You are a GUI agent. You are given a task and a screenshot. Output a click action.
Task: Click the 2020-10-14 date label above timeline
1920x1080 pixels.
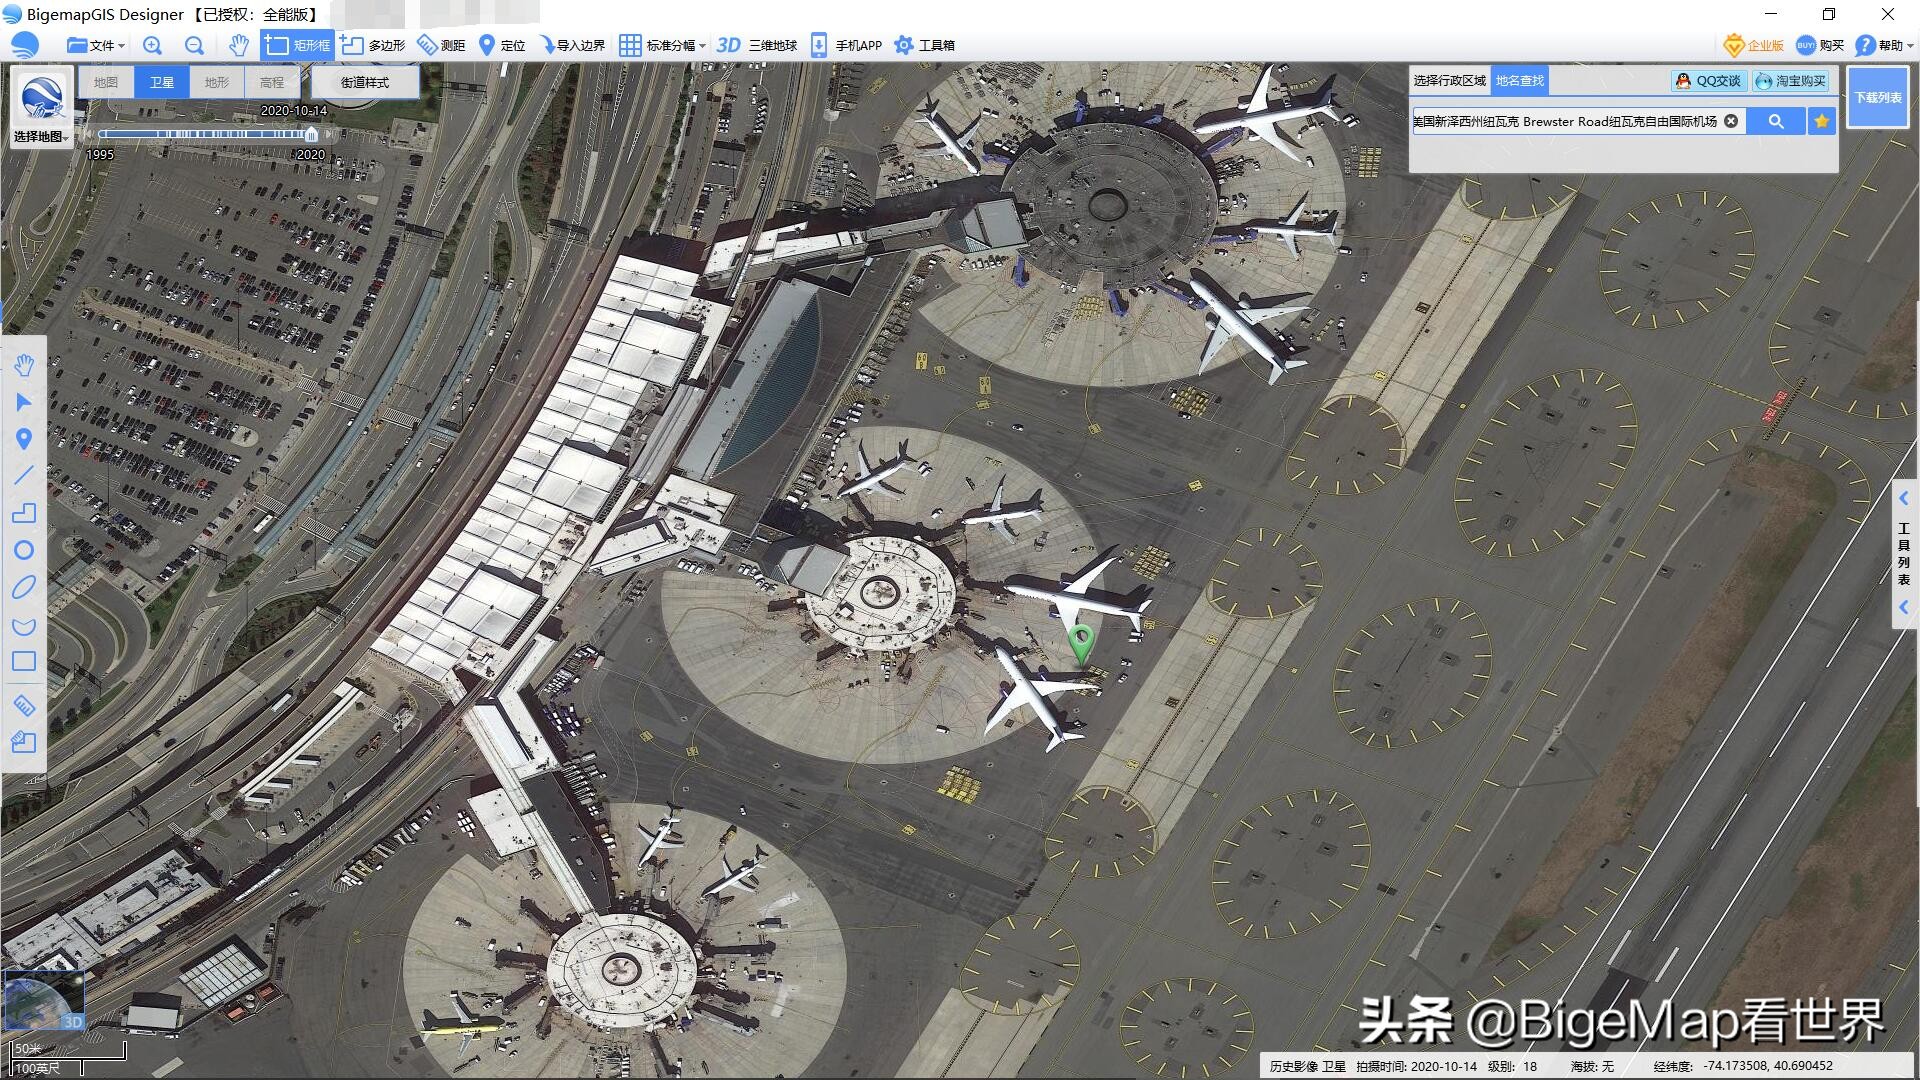pyautogui.click(x=294, y=110)
